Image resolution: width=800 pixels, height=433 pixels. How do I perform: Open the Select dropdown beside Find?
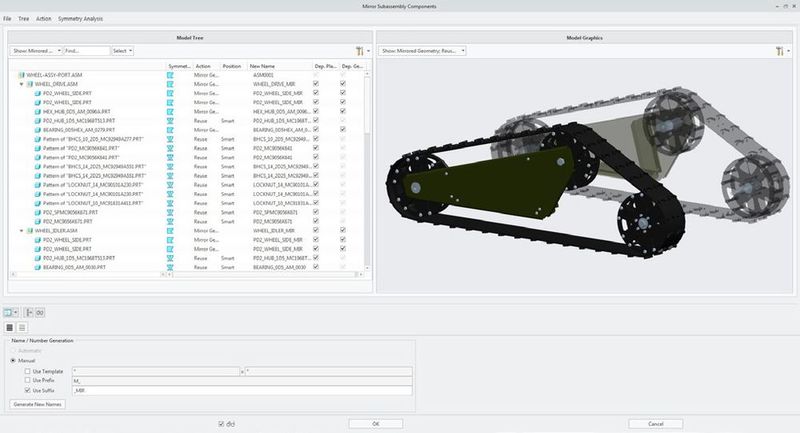coord(122,50)
